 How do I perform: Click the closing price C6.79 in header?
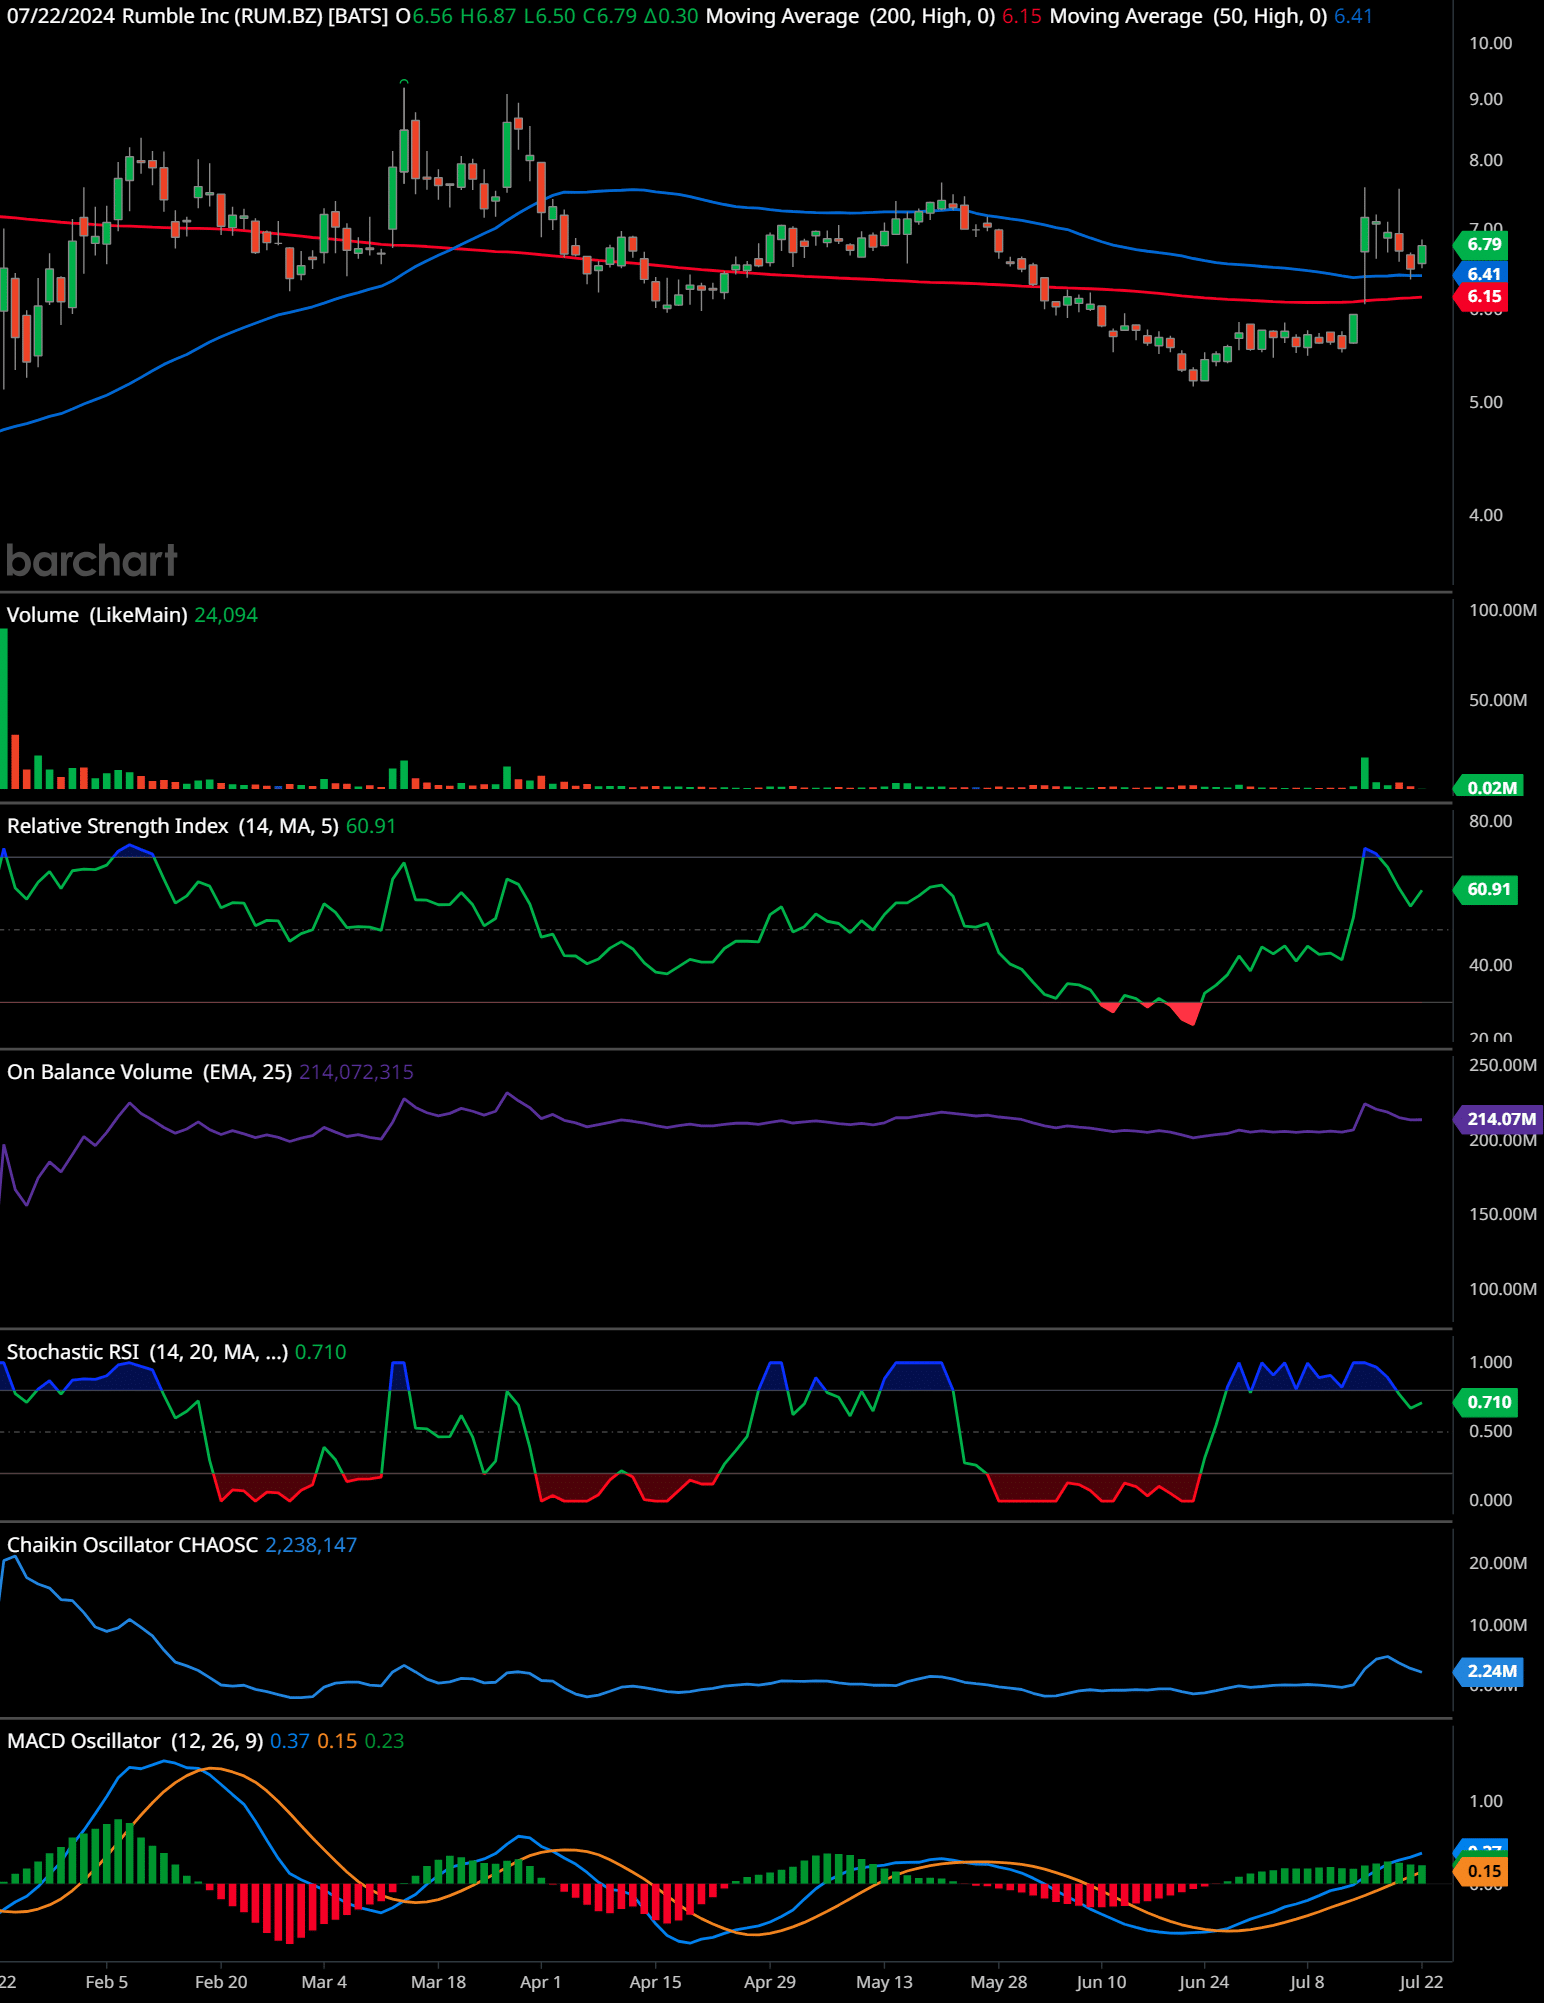(x=610, y=16)
